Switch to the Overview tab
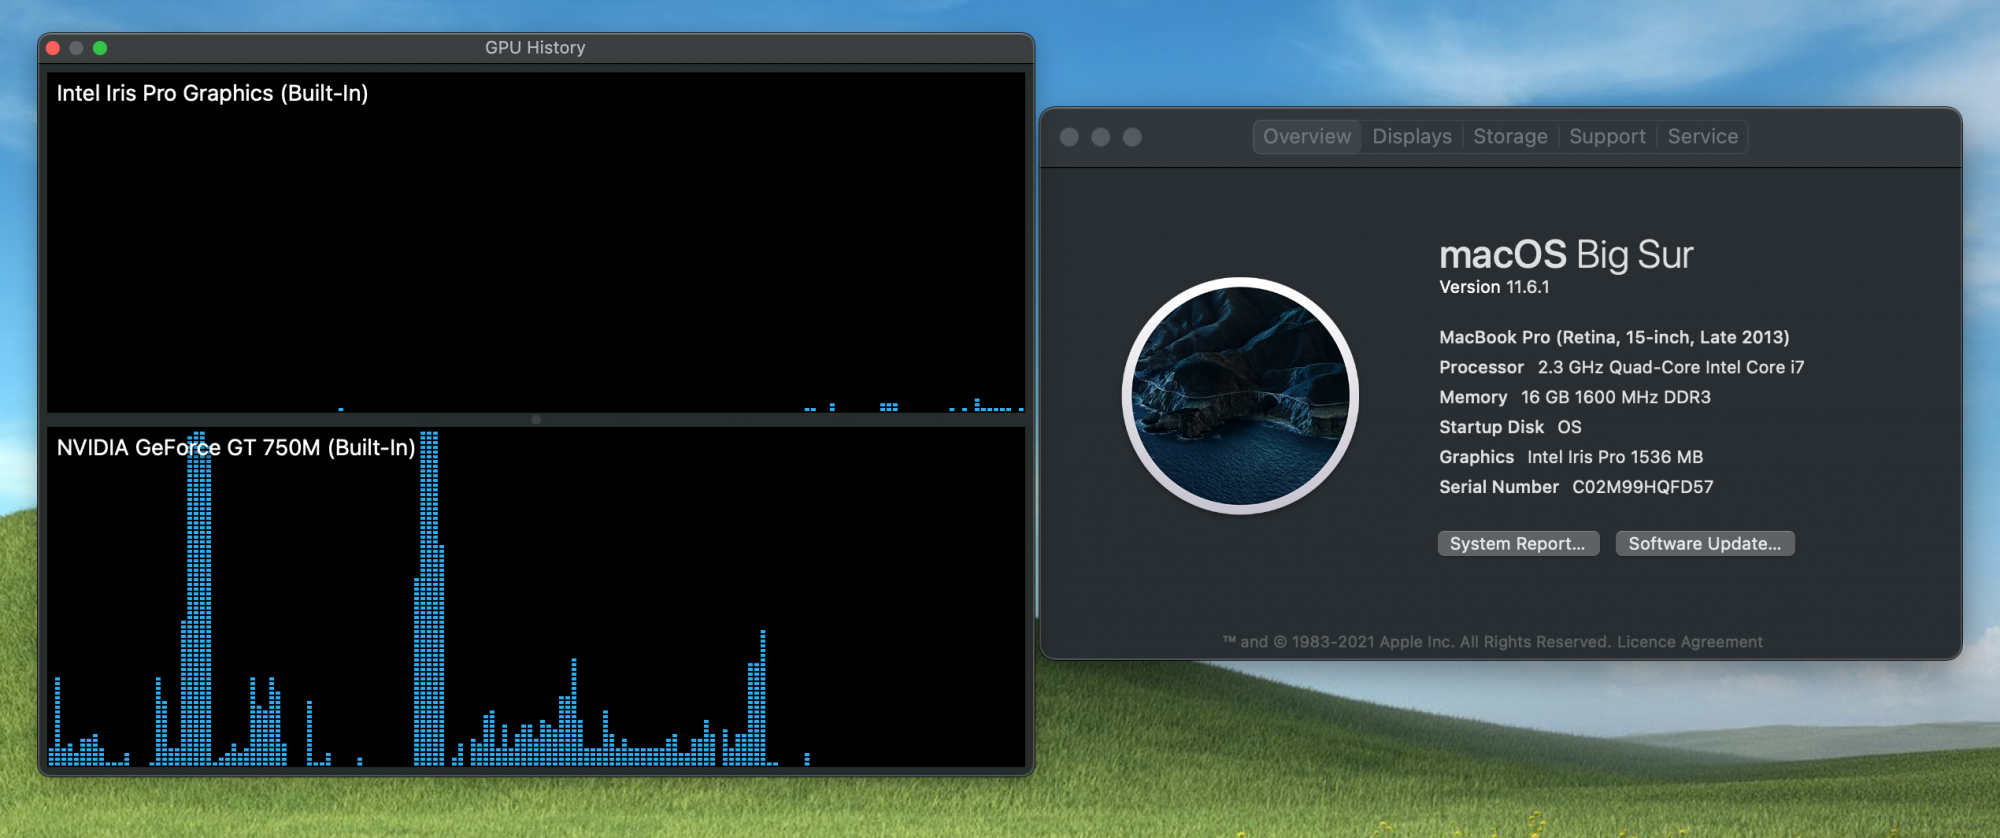 coord(1306,137)
